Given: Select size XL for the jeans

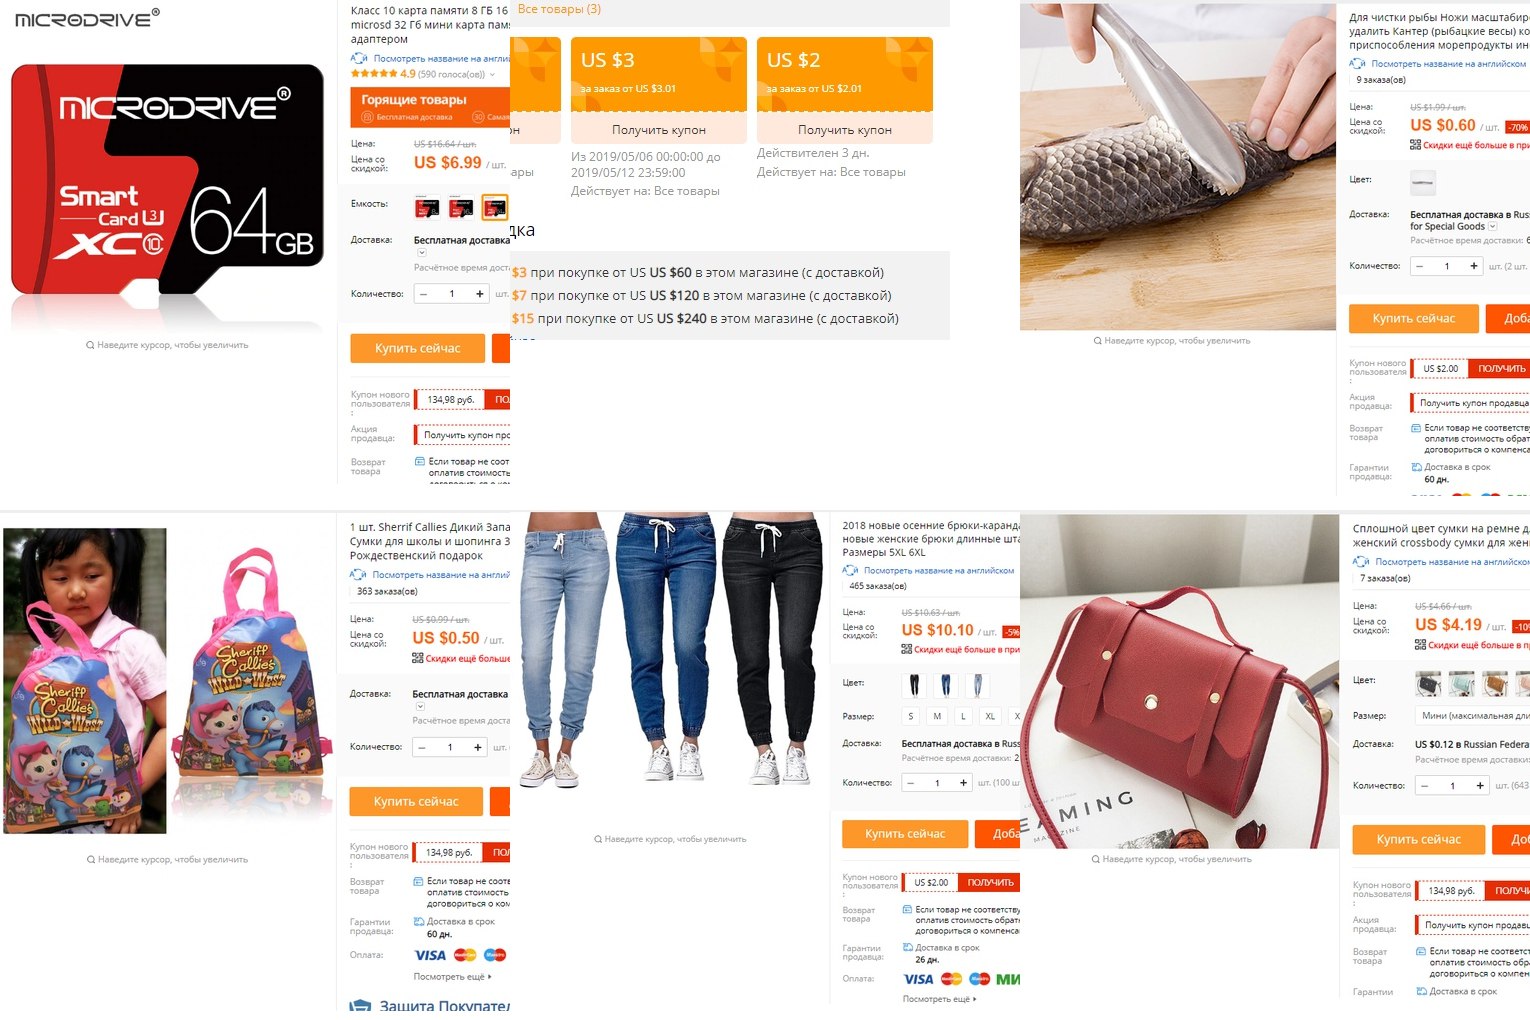Looking at the screenshot, I should click(x=990, y=716).
